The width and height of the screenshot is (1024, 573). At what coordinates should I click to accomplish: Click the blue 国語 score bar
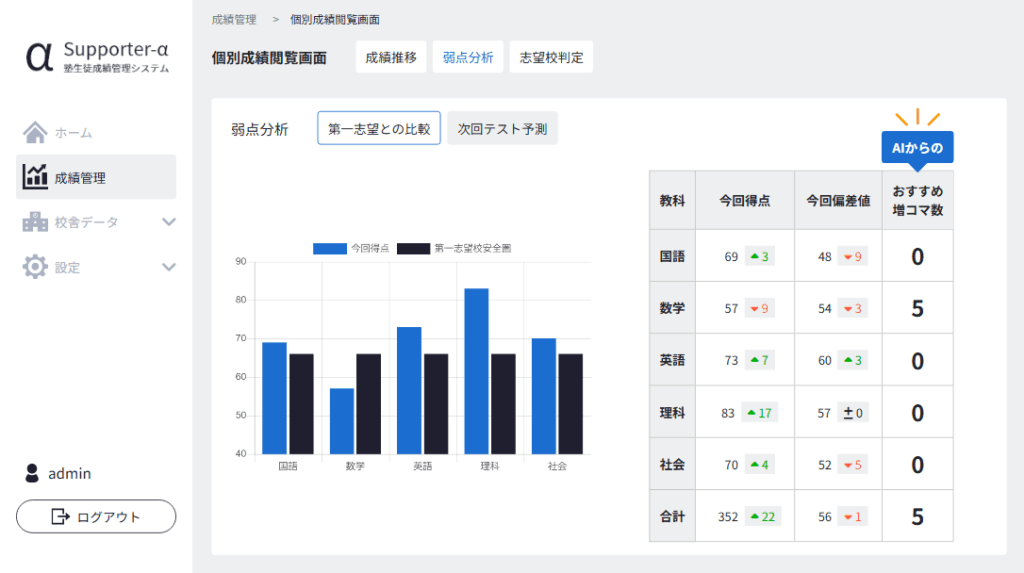(274, 399)
